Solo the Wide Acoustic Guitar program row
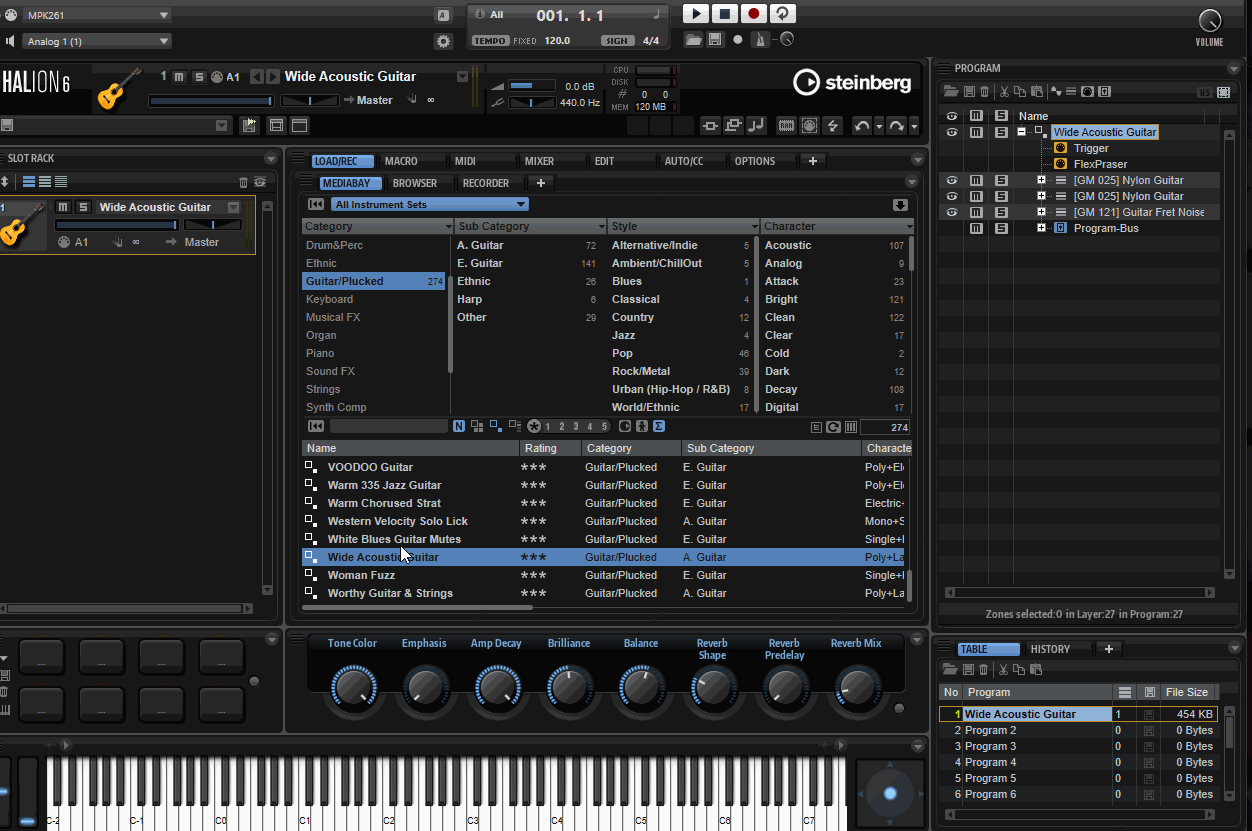Screen dimensions: 1252x831 pyautogui.click(x=1000, y=132)
